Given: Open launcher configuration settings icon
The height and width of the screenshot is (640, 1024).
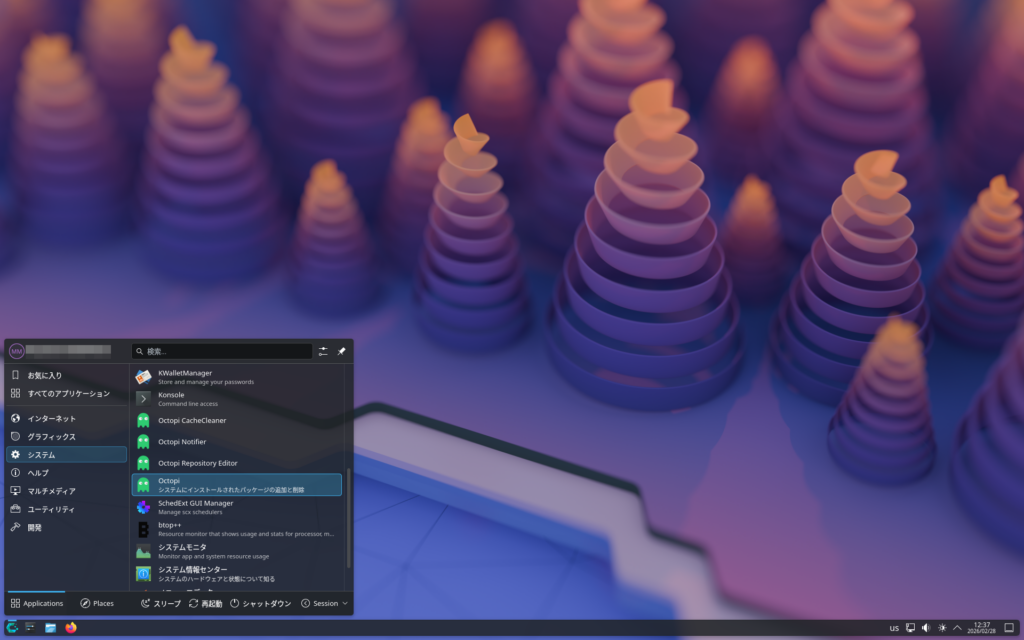Looking at the screenshot, I should click(x=323, y=352).
